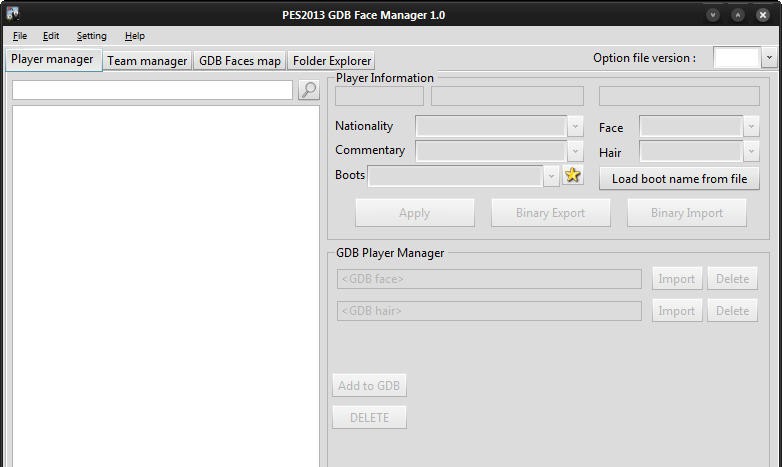Screen dimensions: 782x467
Task: Click the first Player Information field
Action: point(379,96)
